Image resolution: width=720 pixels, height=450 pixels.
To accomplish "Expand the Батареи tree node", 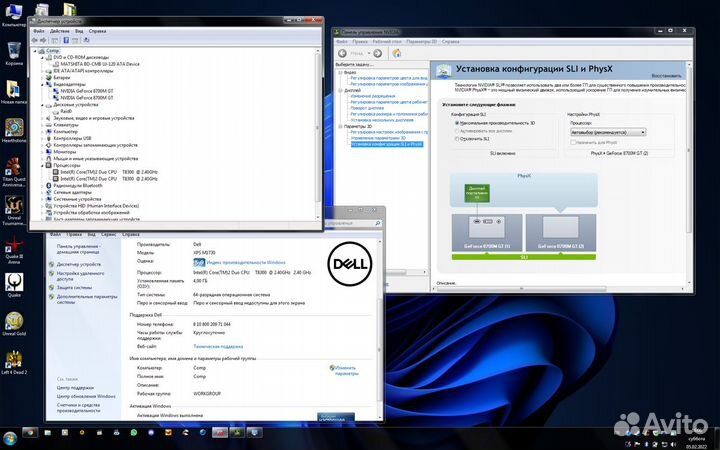I will coord(42,78).
